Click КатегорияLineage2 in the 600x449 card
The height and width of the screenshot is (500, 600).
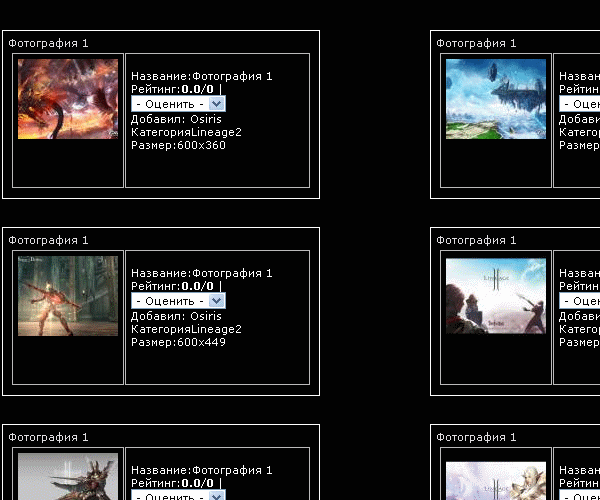point(186,329)
